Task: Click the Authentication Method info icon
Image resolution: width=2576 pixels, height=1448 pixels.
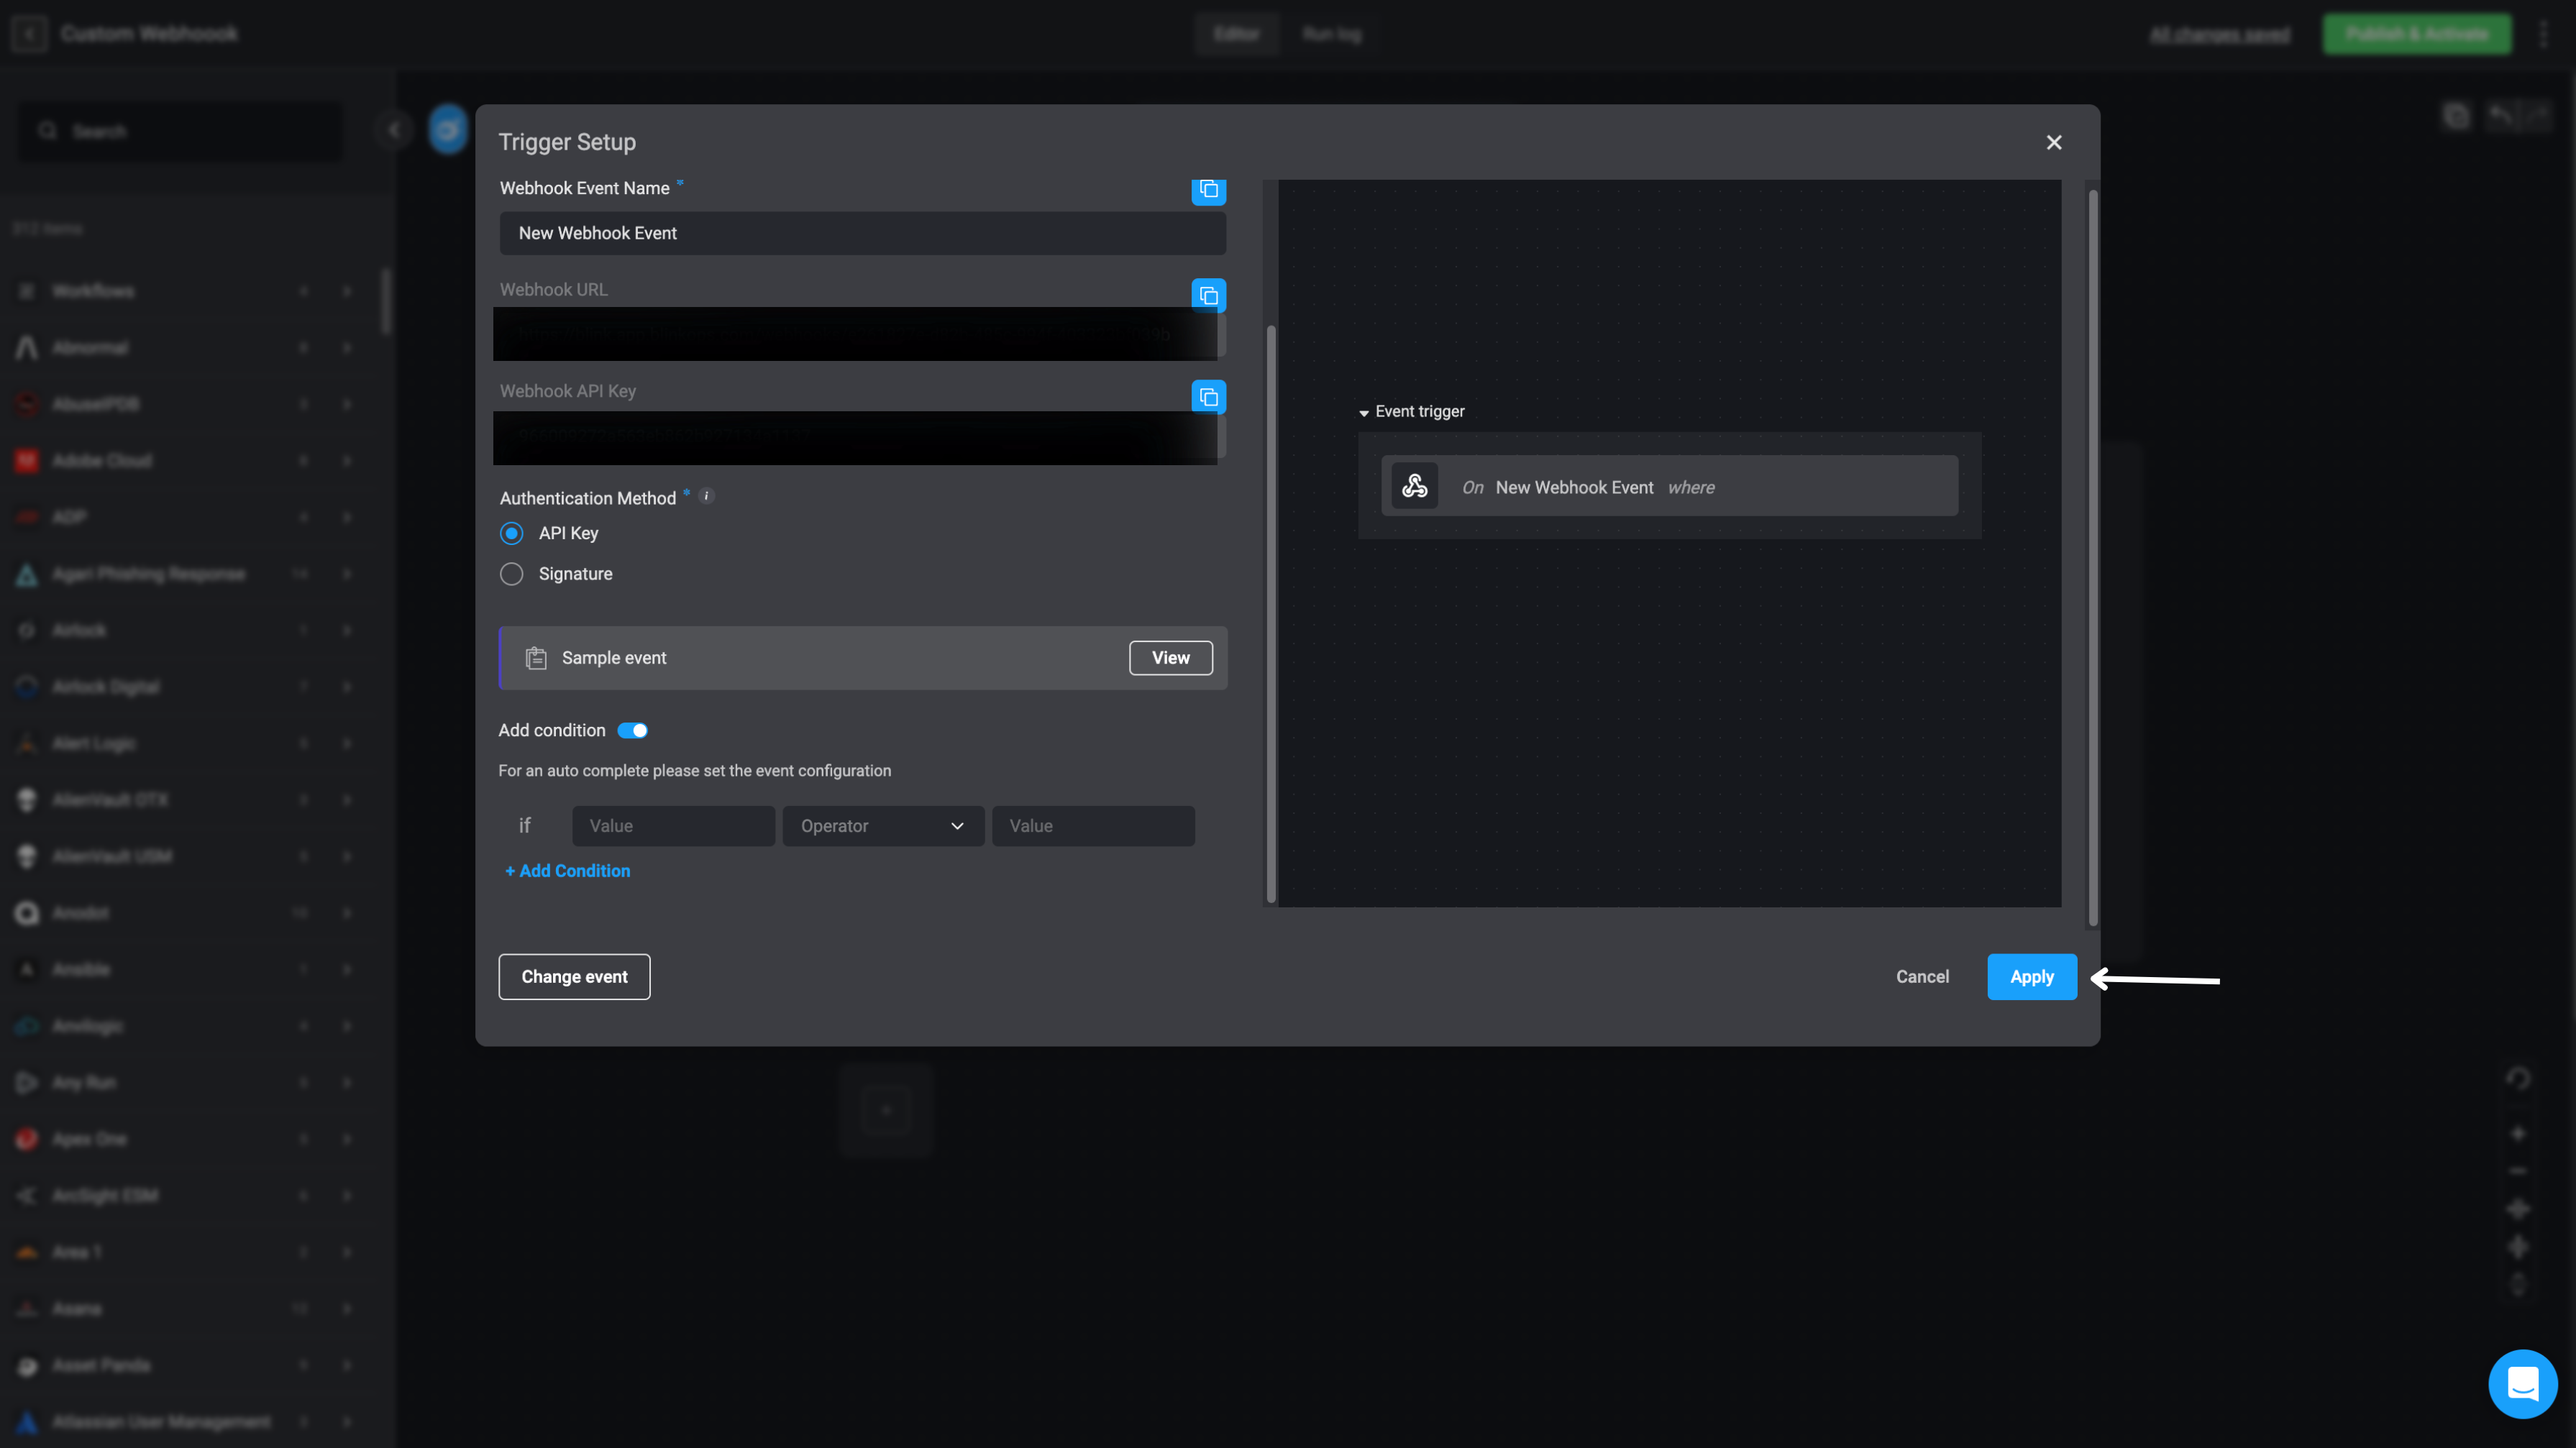Action: (x=706, y=496)
